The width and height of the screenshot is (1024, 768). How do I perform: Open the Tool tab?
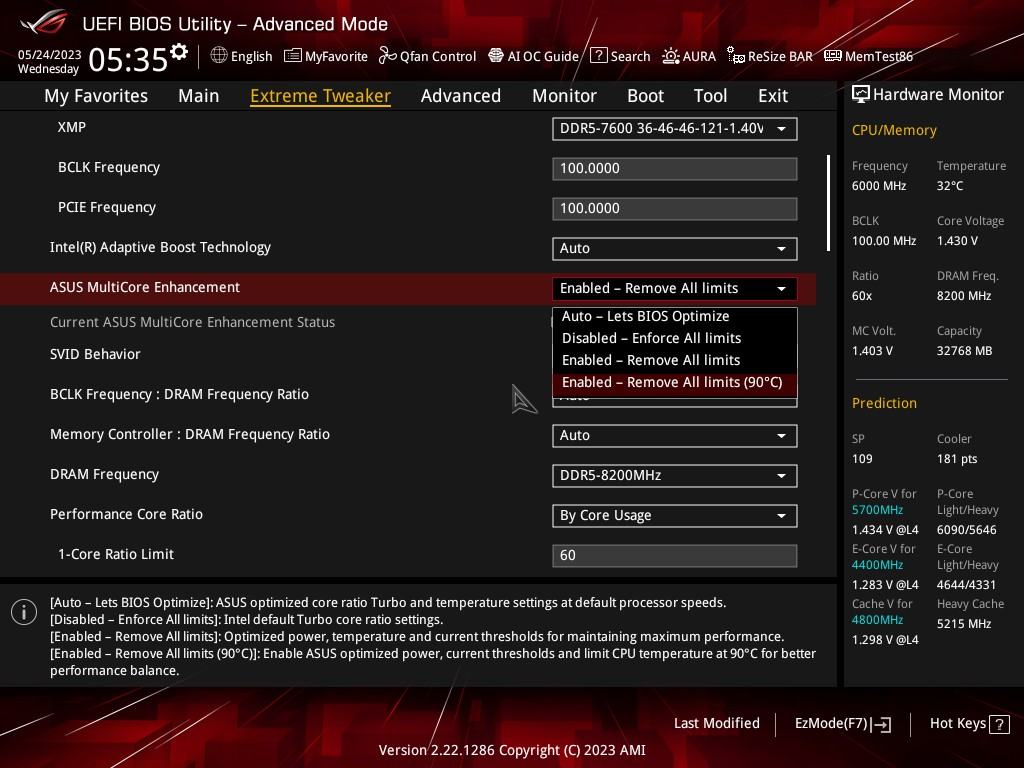click(711, 96)
